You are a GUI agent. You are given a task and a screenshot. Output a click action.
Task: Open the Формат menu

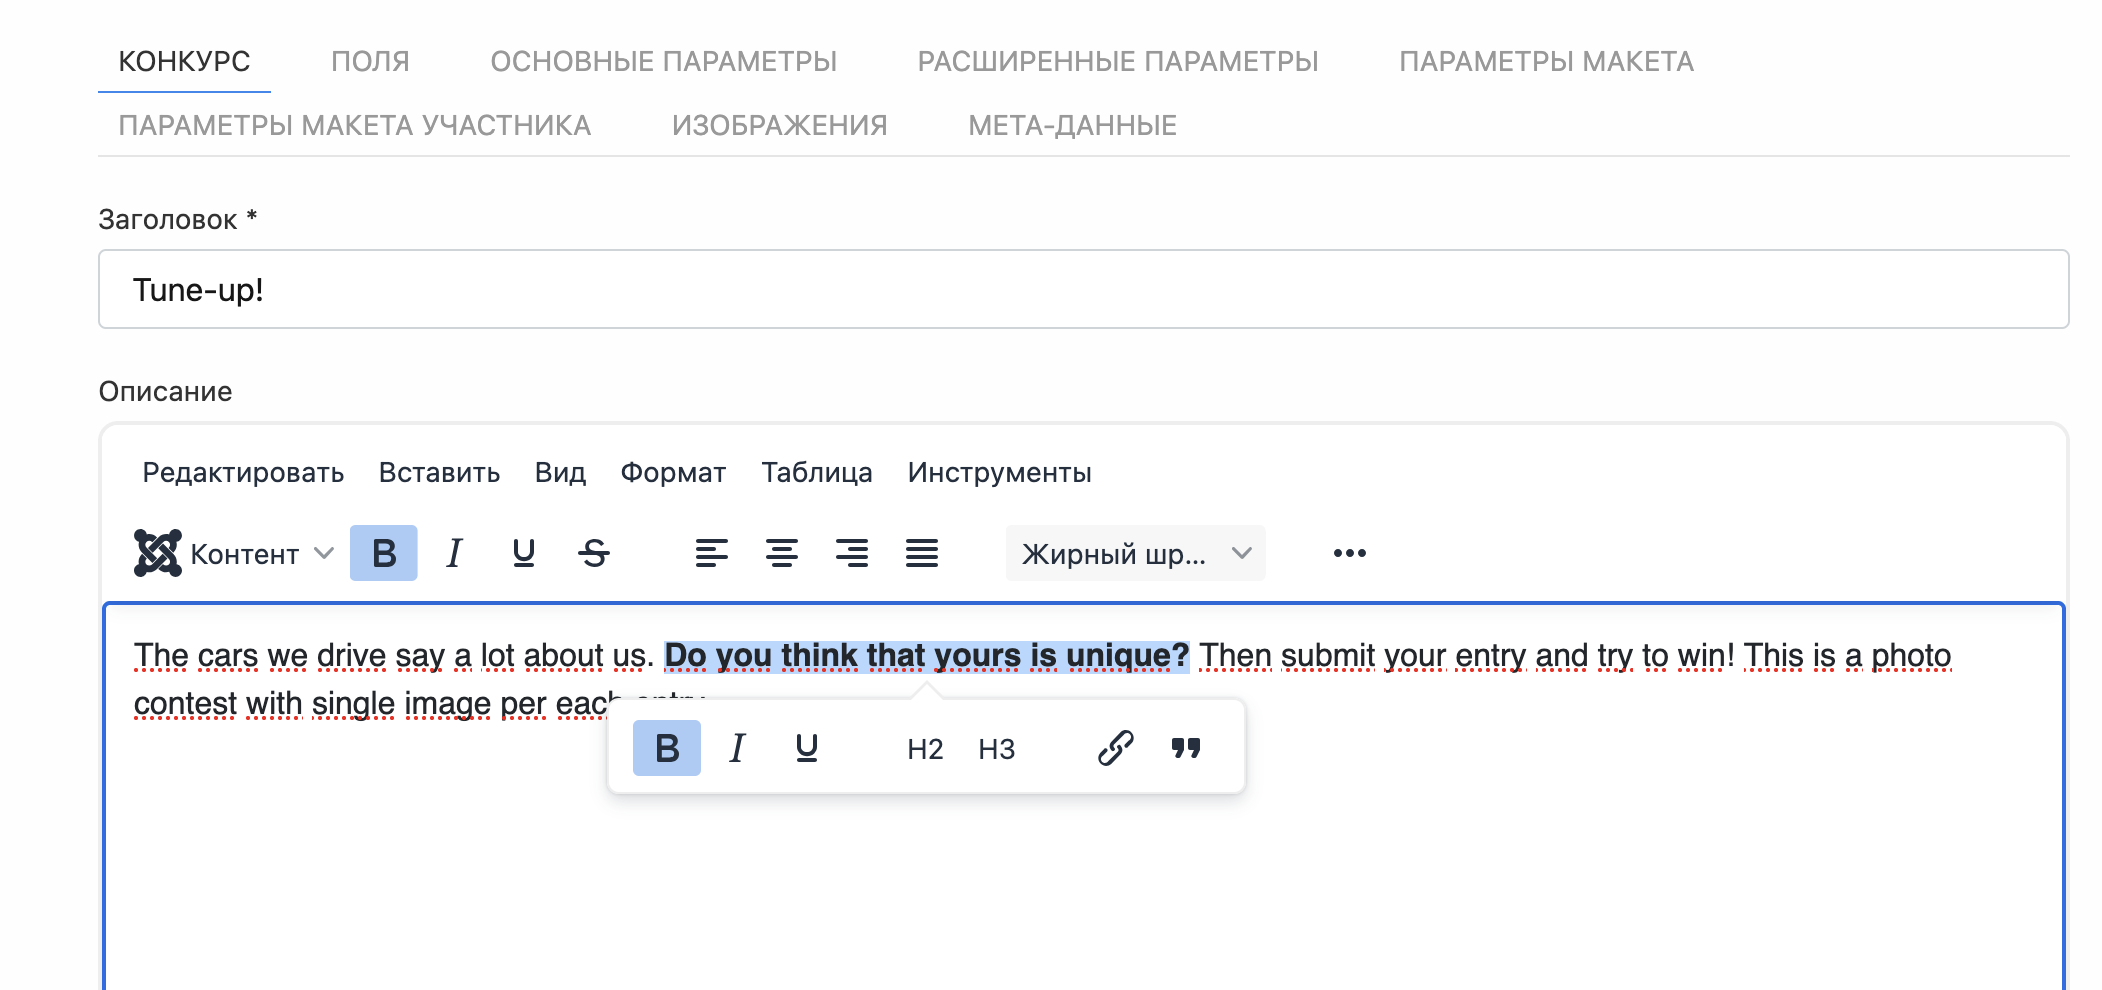click(673, 472)
